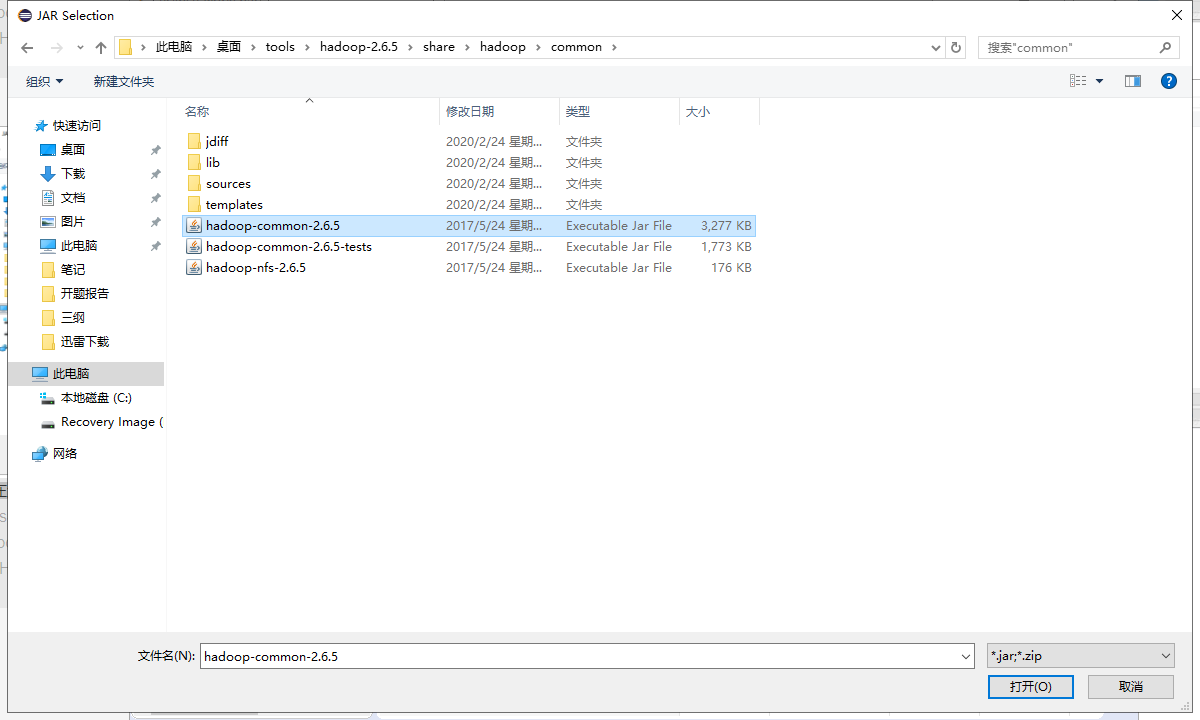Select the sources folder icon
This screenshot has width=1200, height=720.
pos(194,183)
